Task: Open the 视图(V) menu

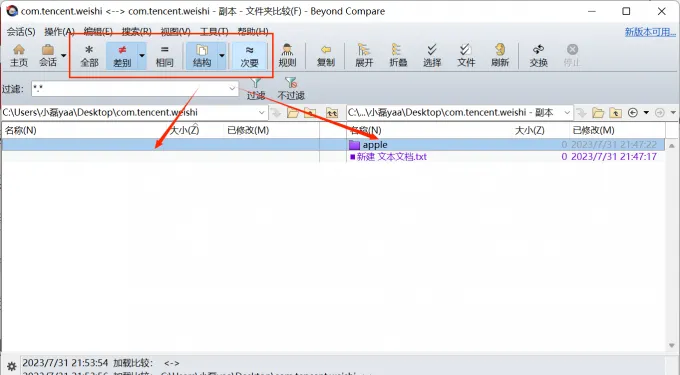Action: pyautogui.click(x=175, y=32)
